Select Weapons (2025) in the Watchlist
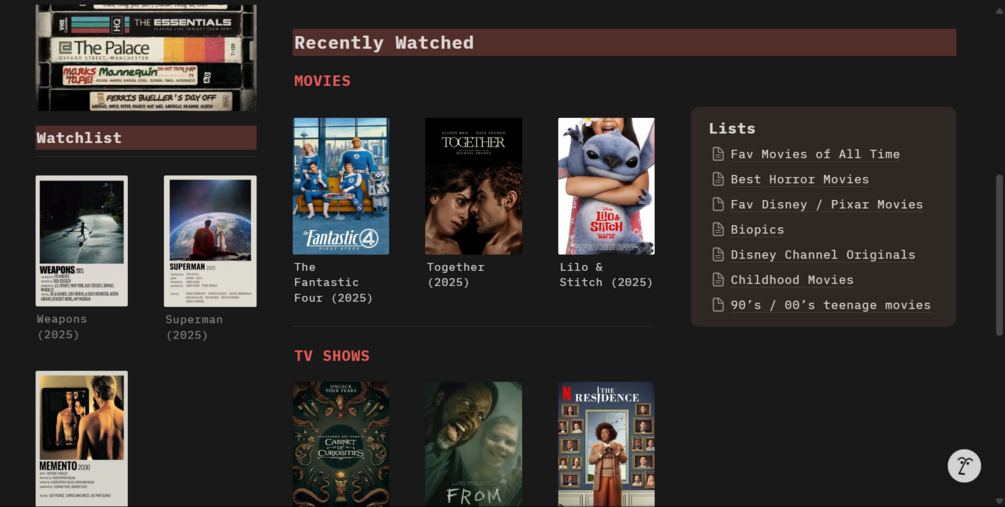The image size is (1005, 507). pos(81,241)
